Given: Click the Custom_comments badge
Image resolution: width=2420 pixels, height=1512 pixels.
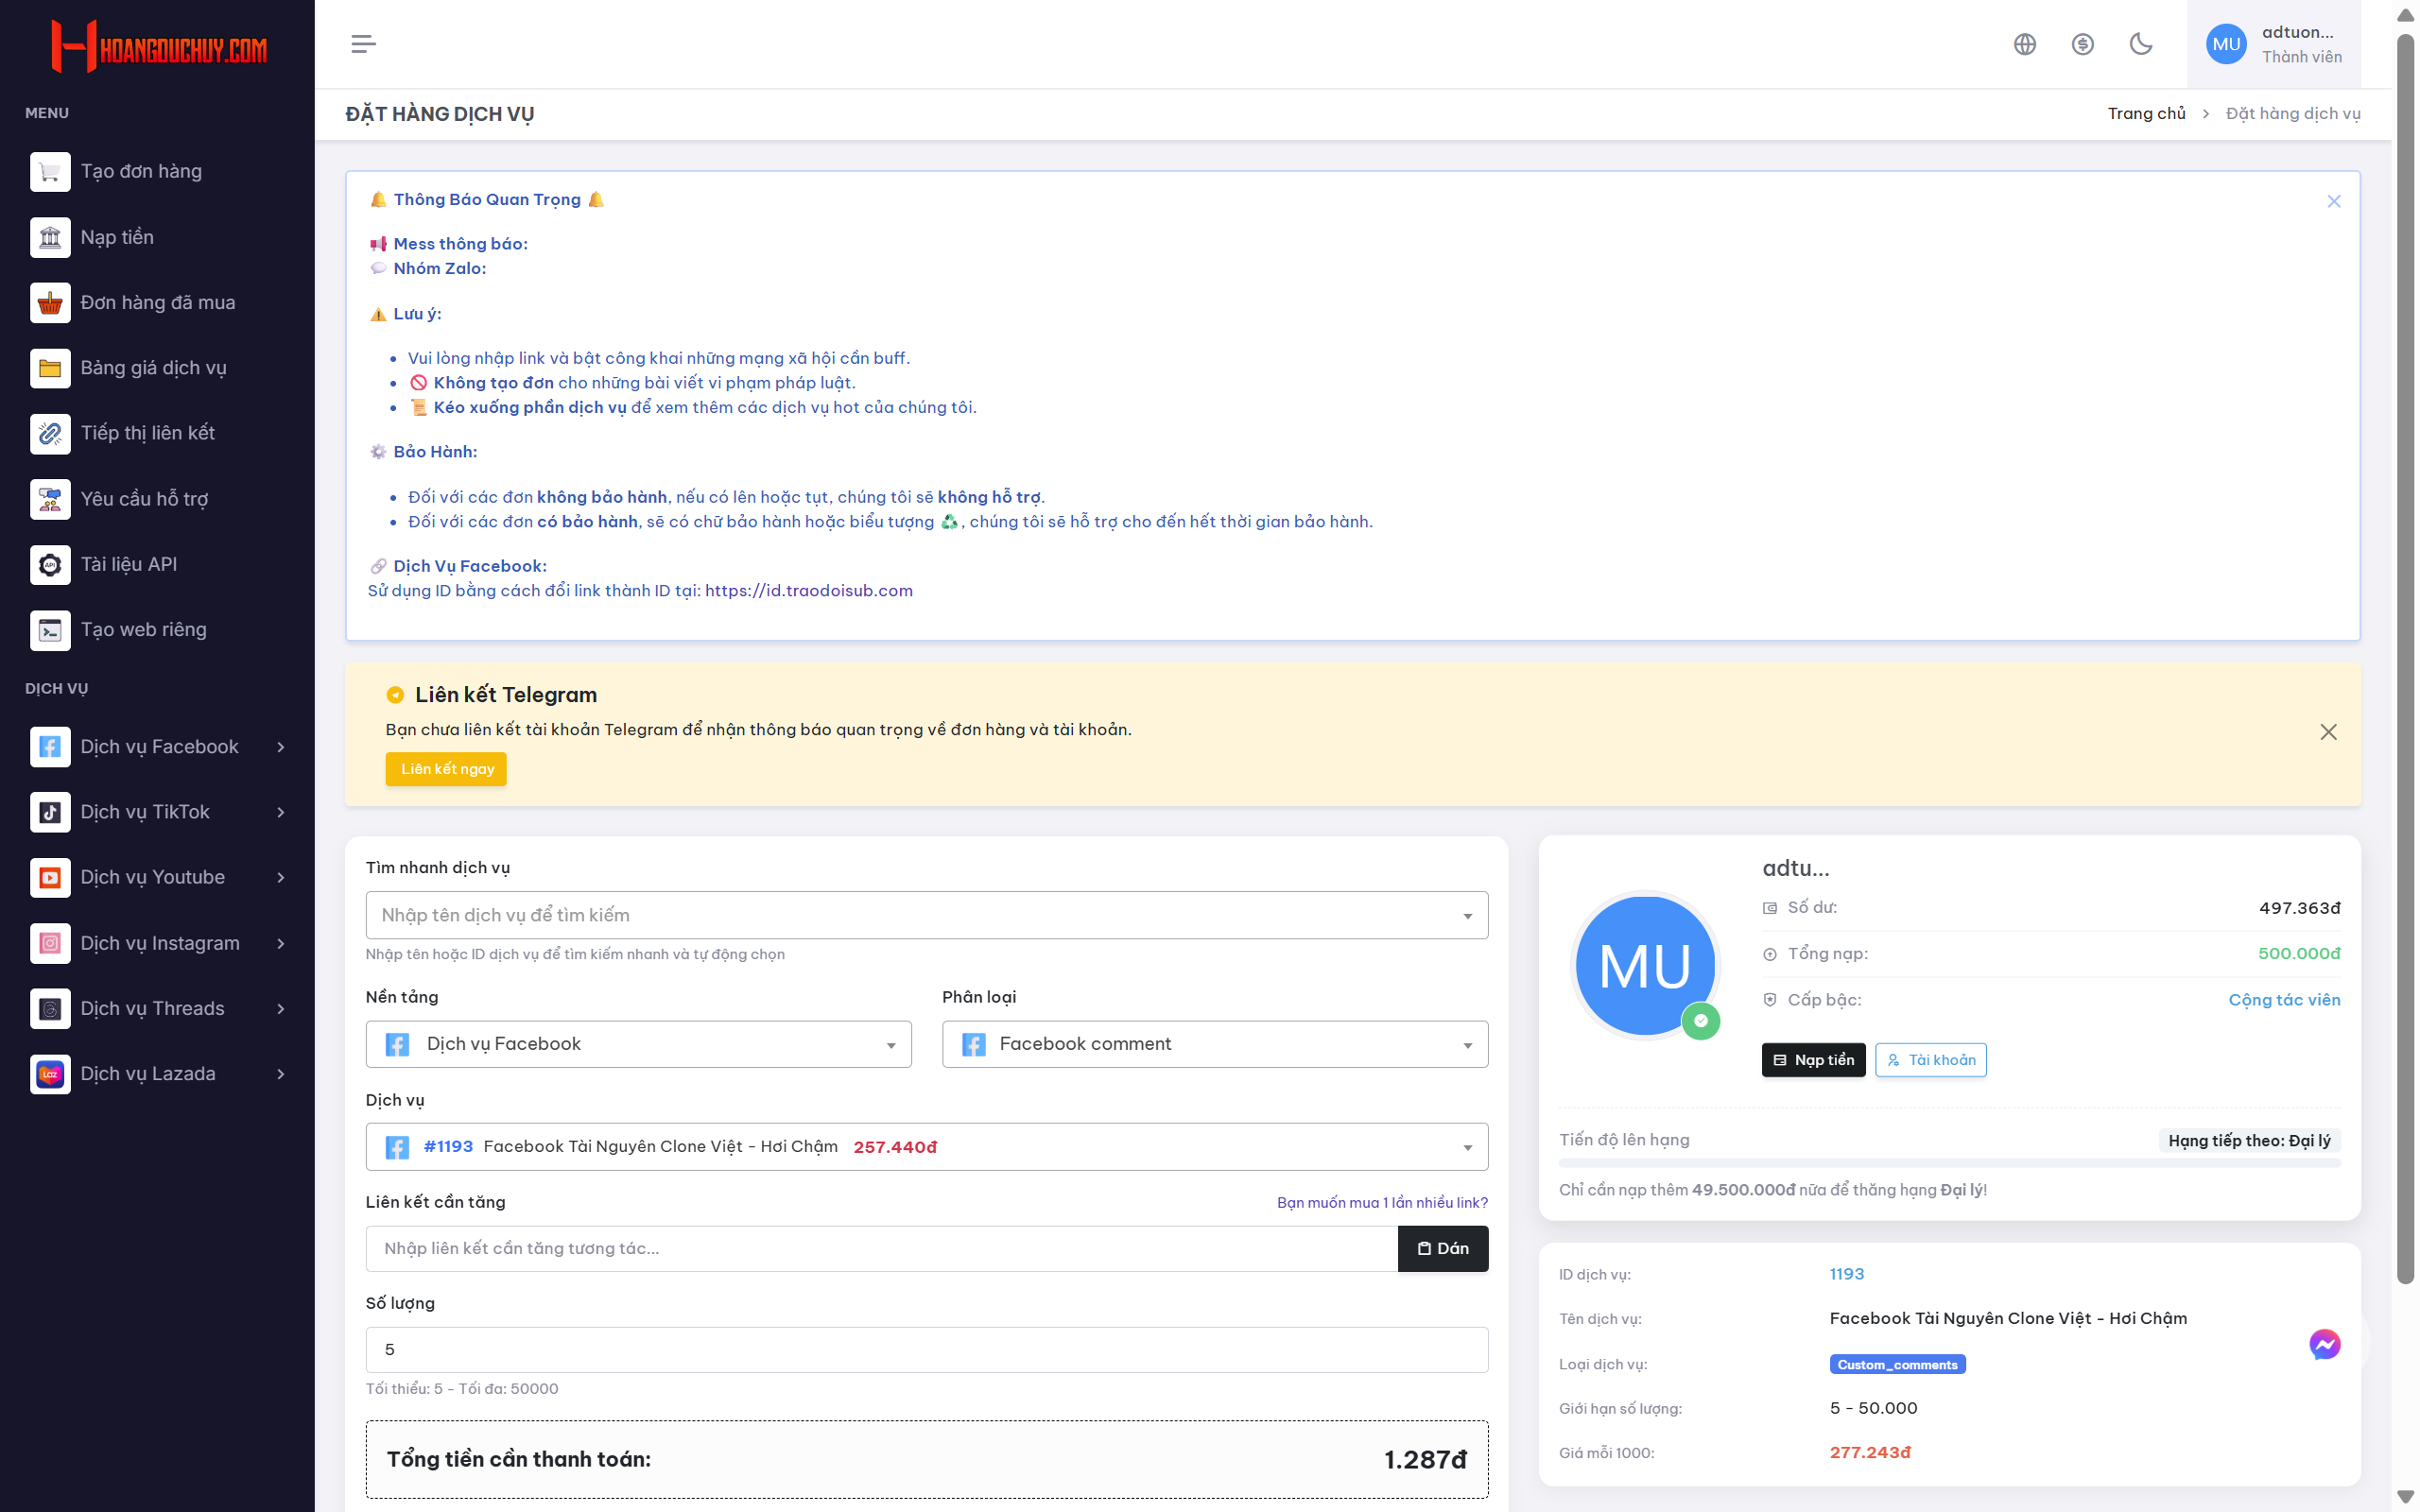Looking at the screenshot, I should click(1897, 1365).
